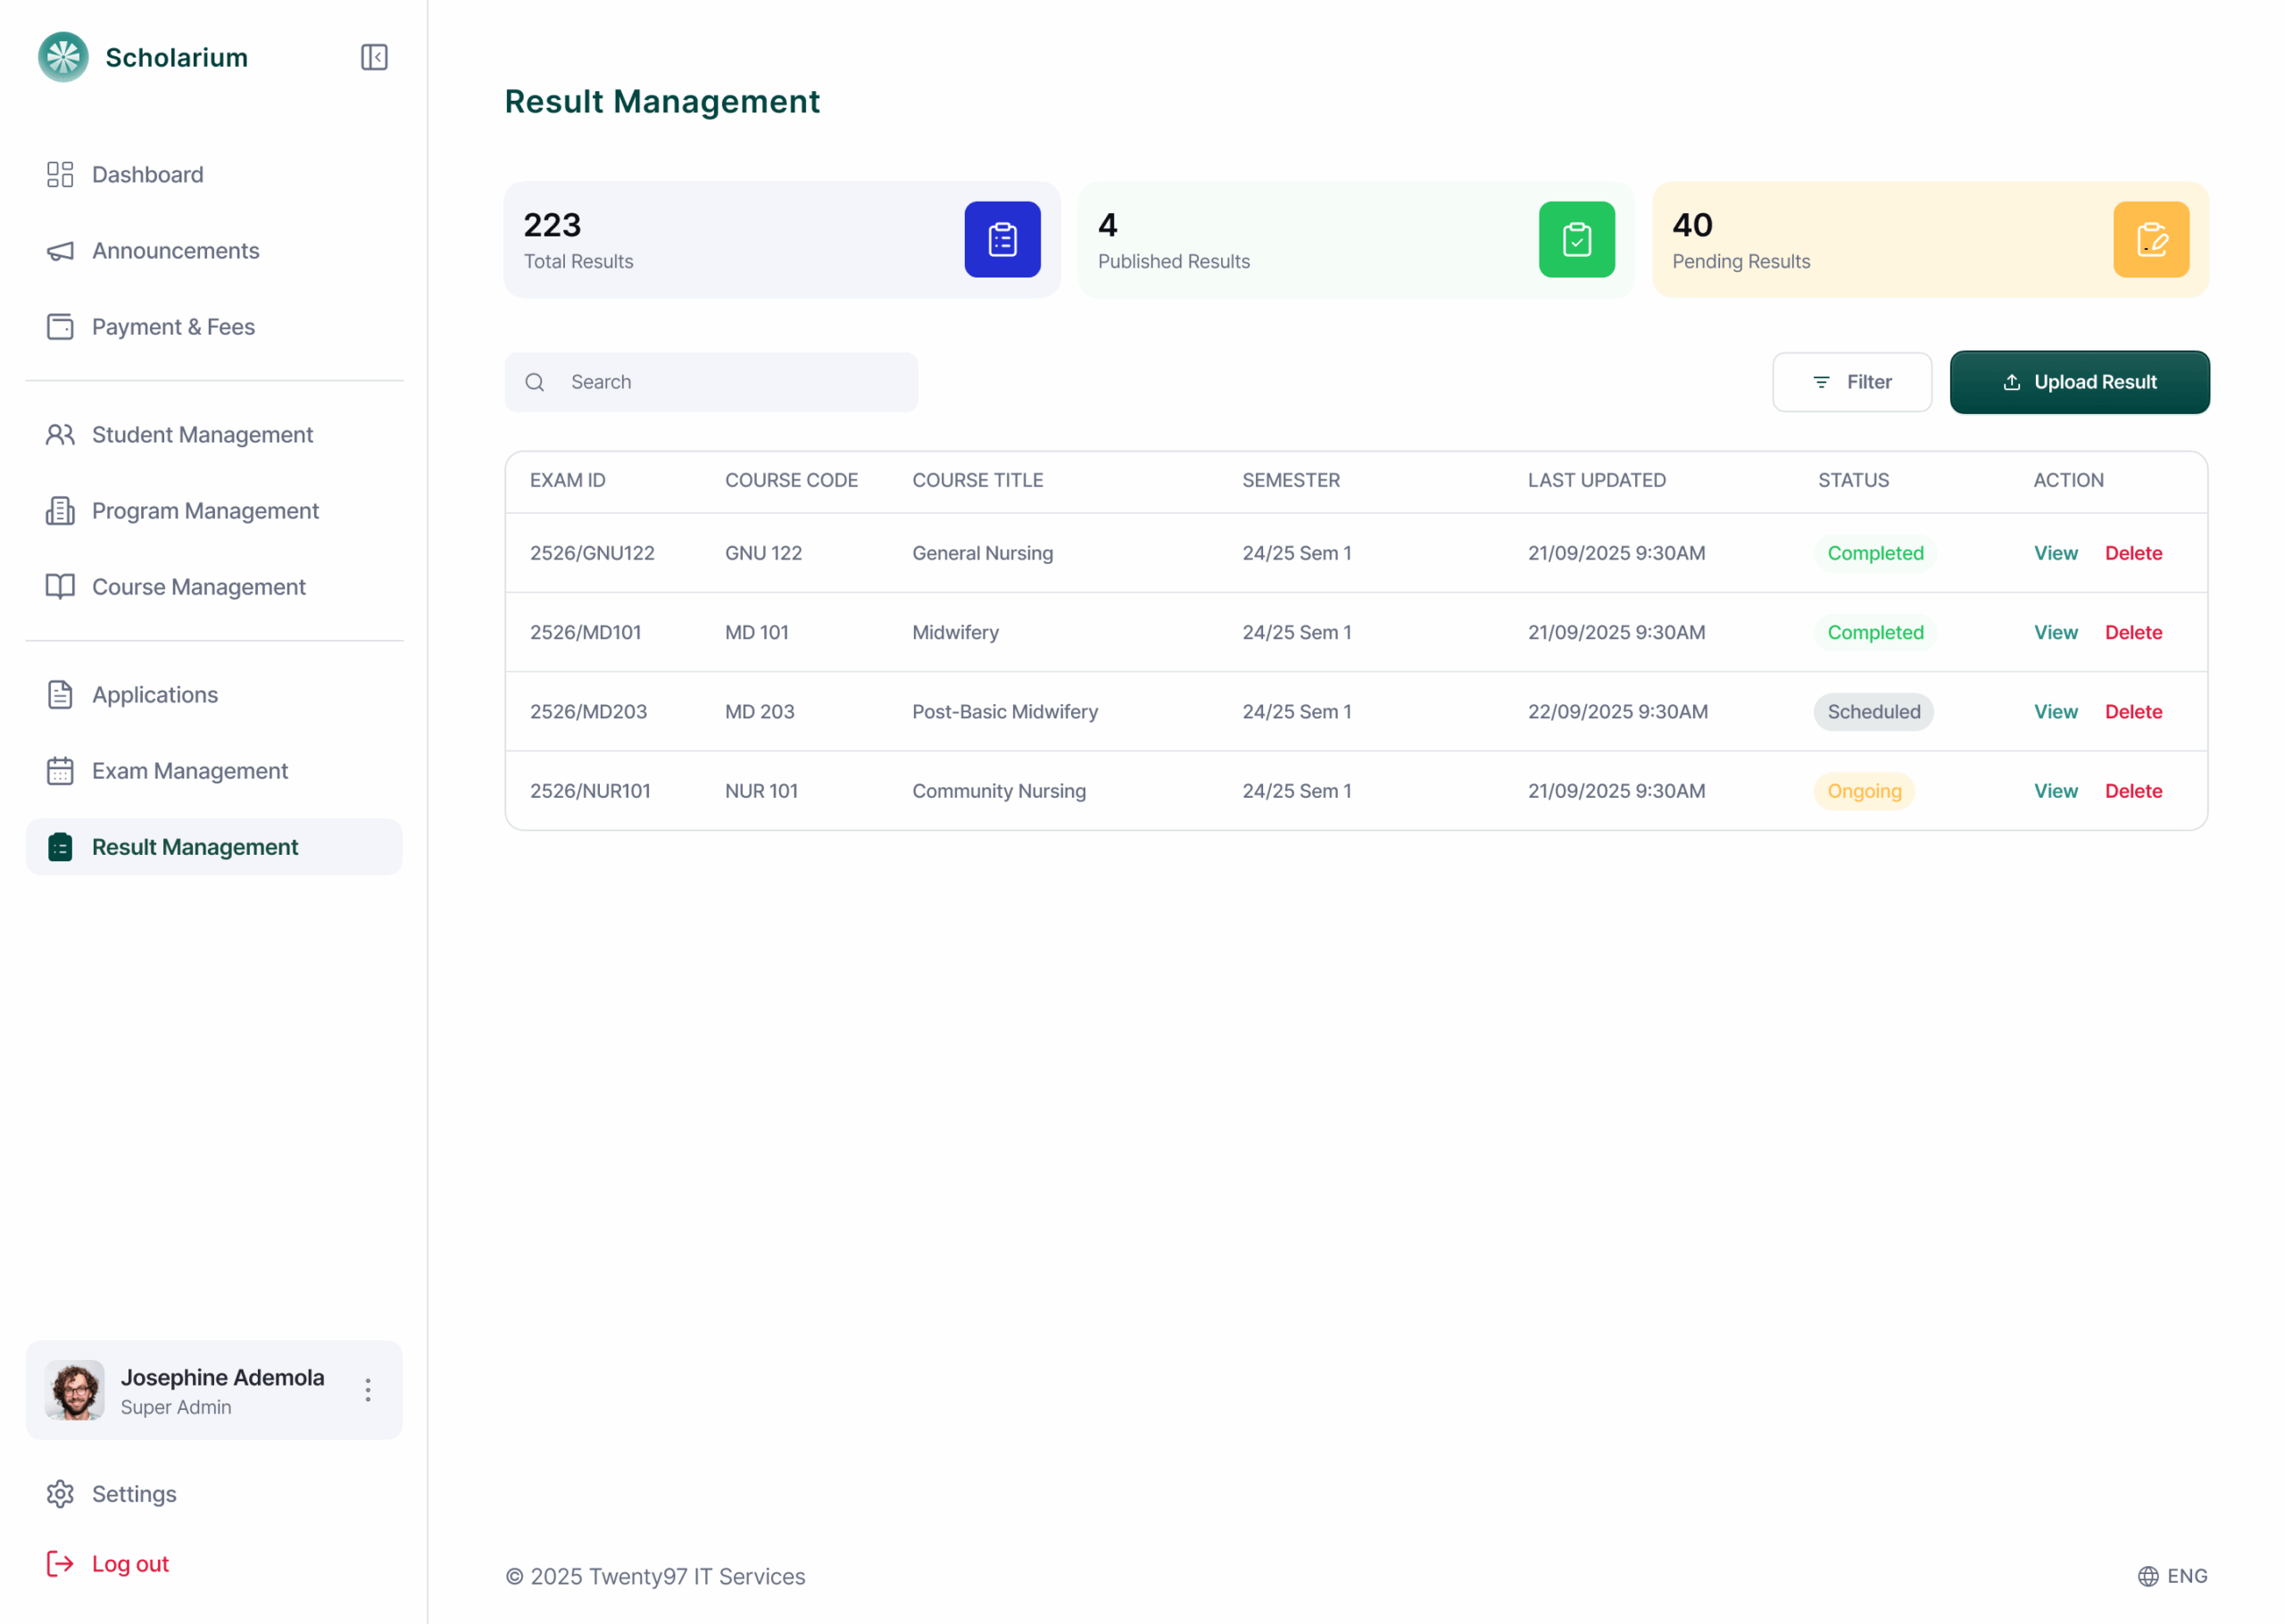Screen dimensions: 2285x1624
Task: View the General Nursing result
Action: (x=2055, y=553)
